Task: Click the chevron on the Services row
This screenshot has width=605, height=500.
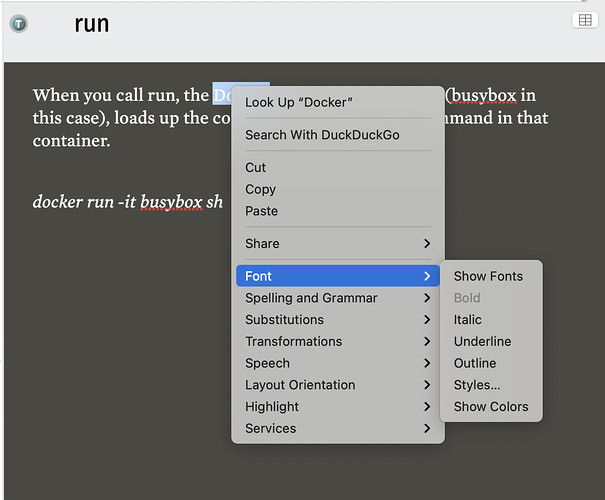Action: tap(427, 428)
